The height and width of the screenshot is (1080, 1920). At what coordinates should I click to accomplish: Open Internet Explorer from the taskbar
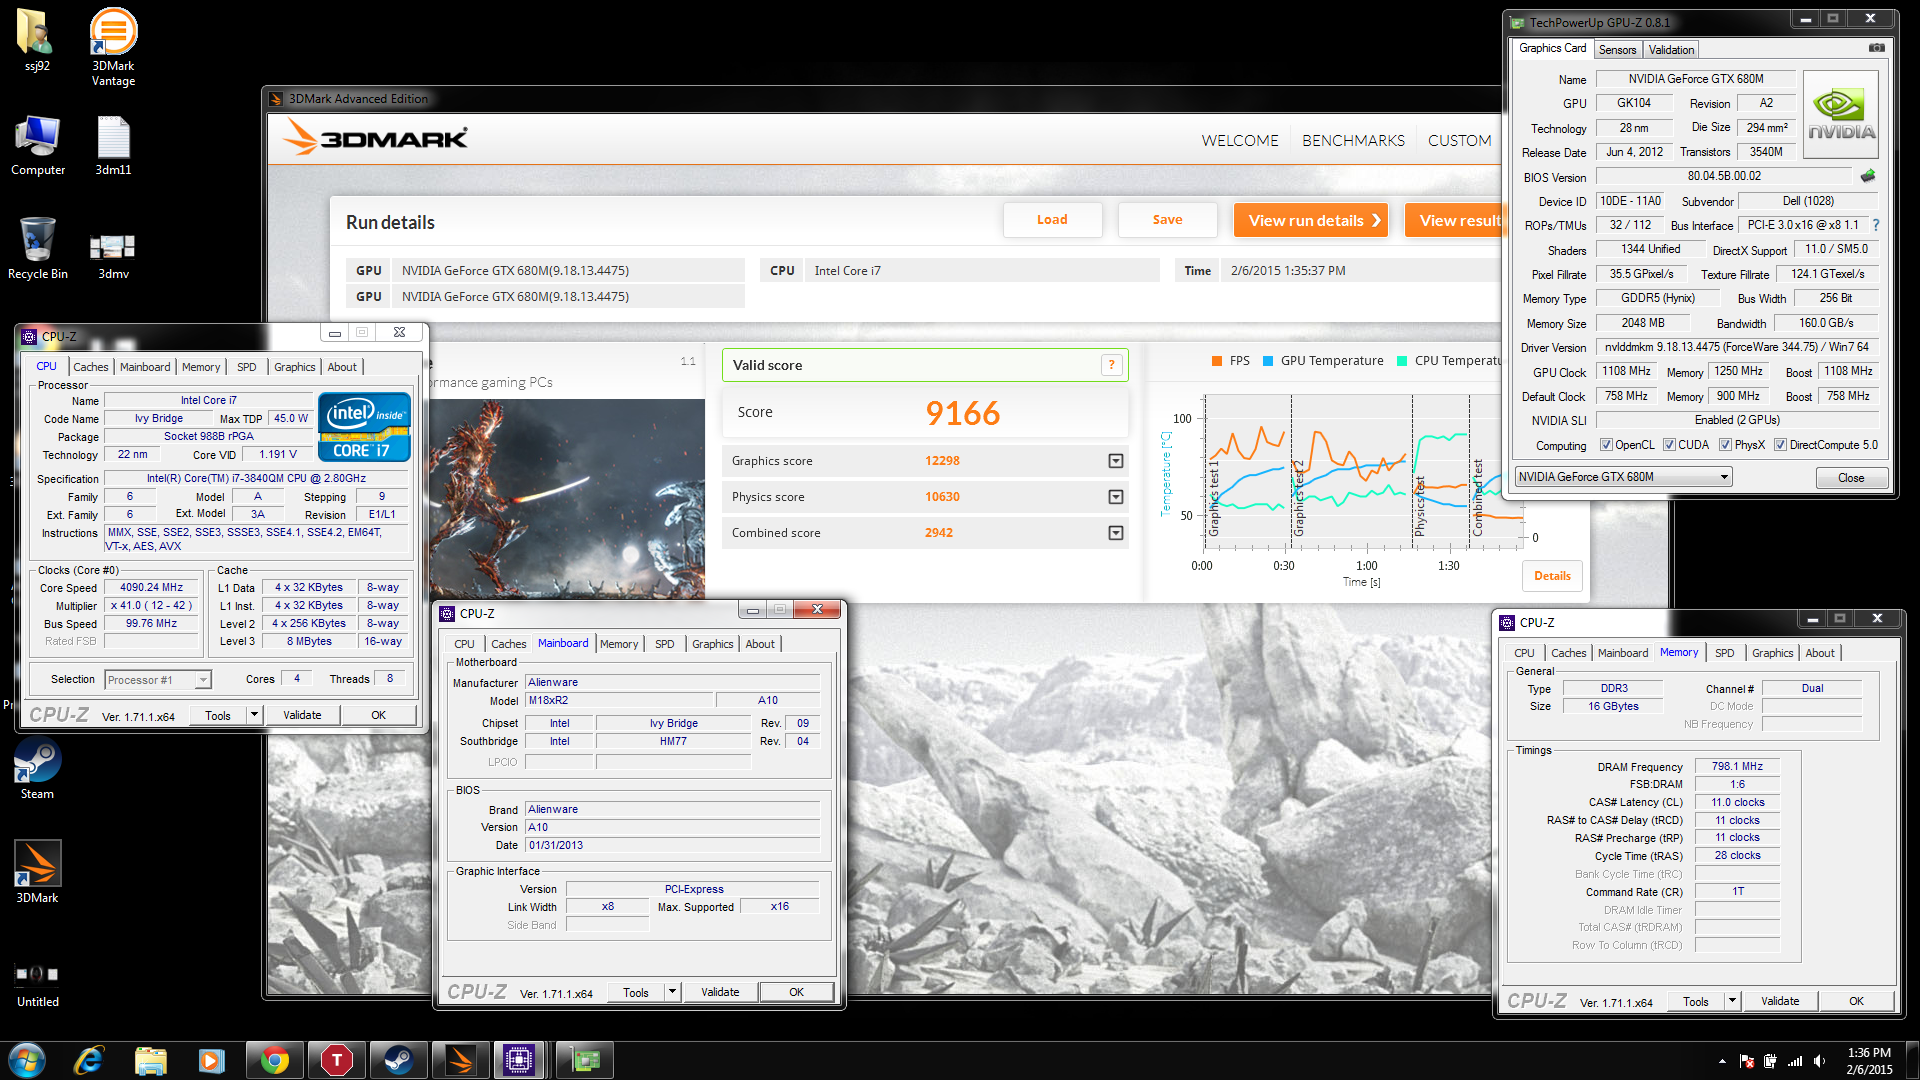(89, 1060)
